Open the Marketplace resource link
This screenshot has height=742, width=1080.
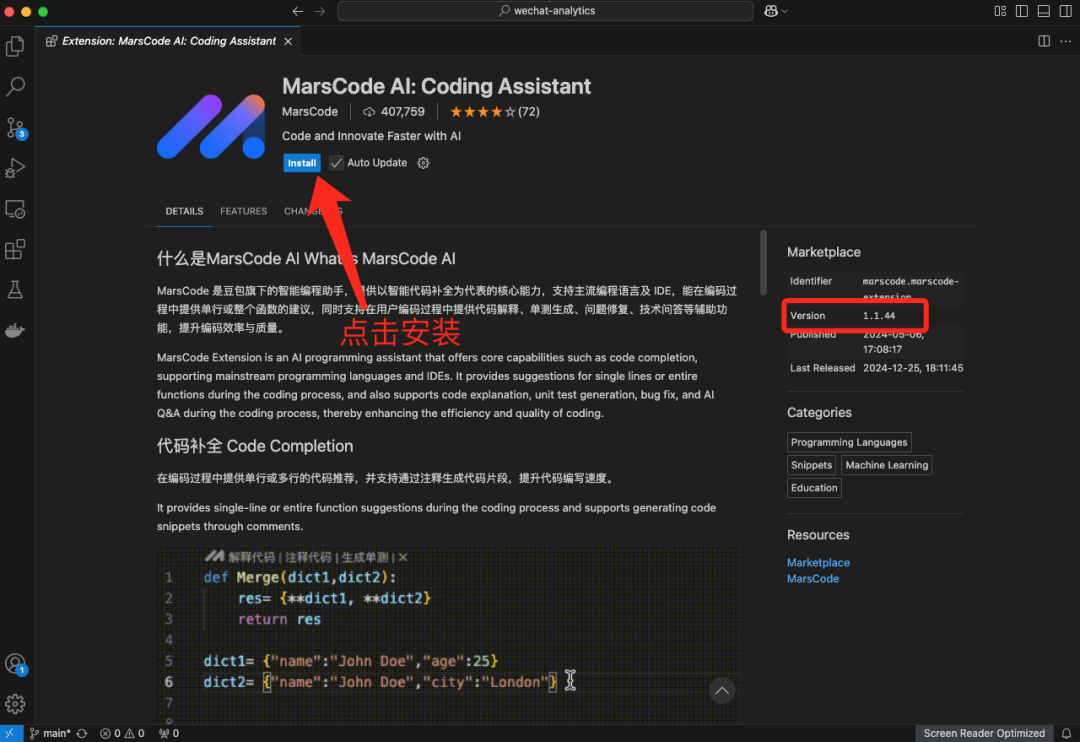coord(818,563)
